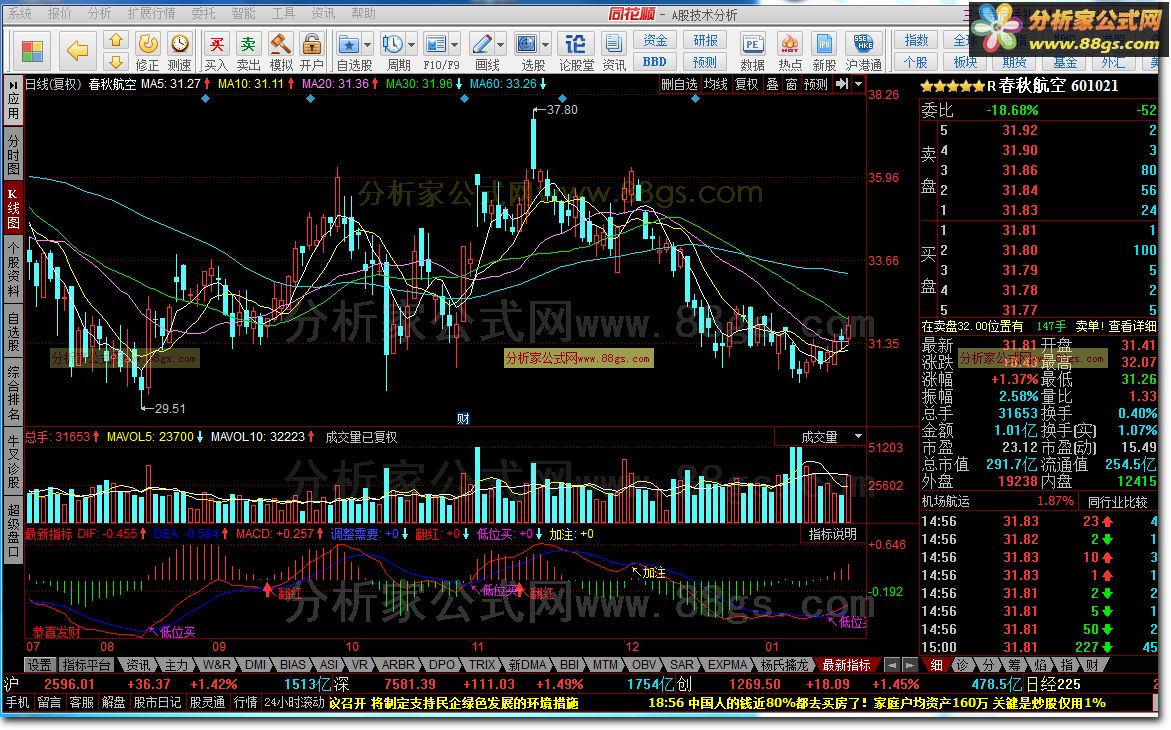
Task: Click the colorful home grid icon
Action: click(31, 52)
